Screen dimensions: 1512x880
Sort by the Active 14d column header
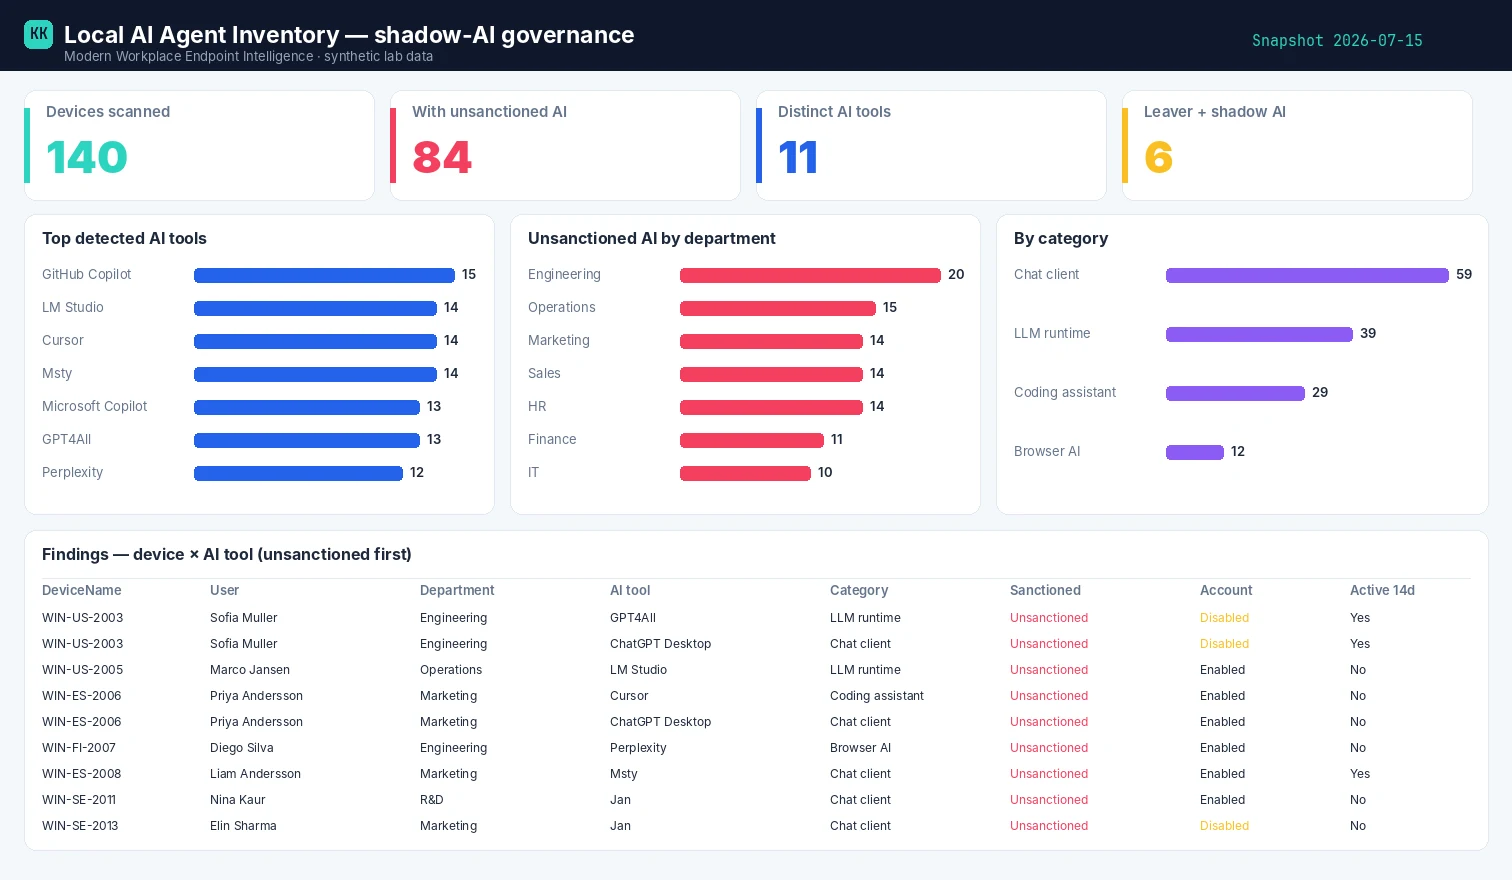point(1382,590)
